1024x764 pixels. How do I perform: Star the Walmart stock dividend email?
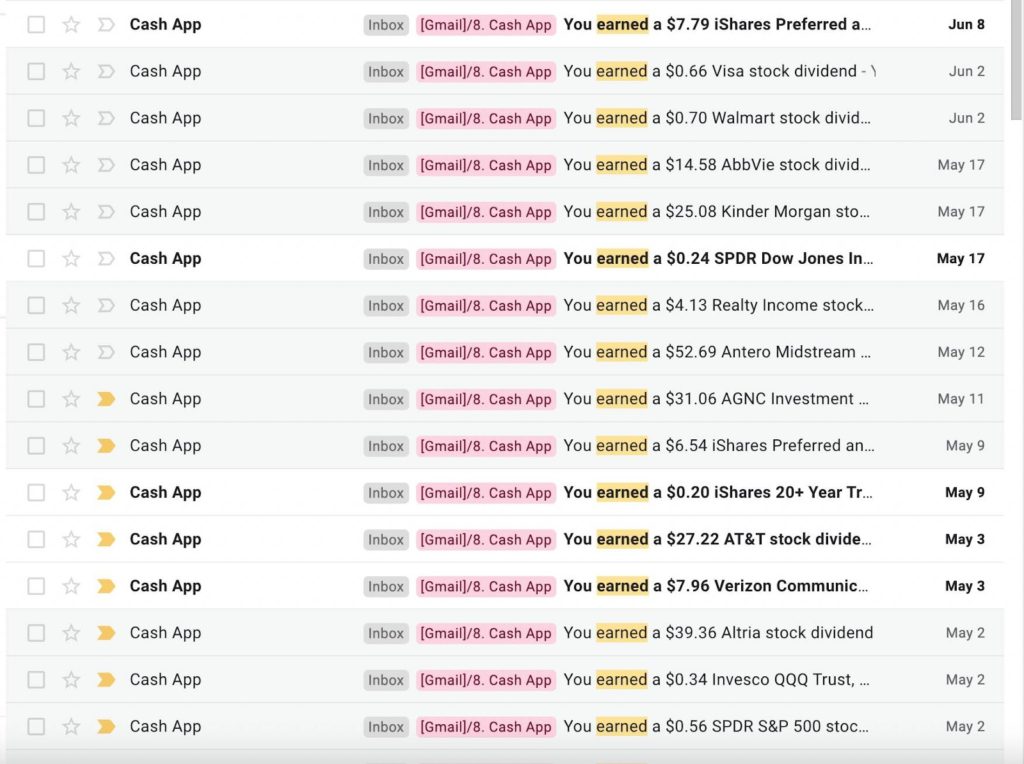pos(71,118)
